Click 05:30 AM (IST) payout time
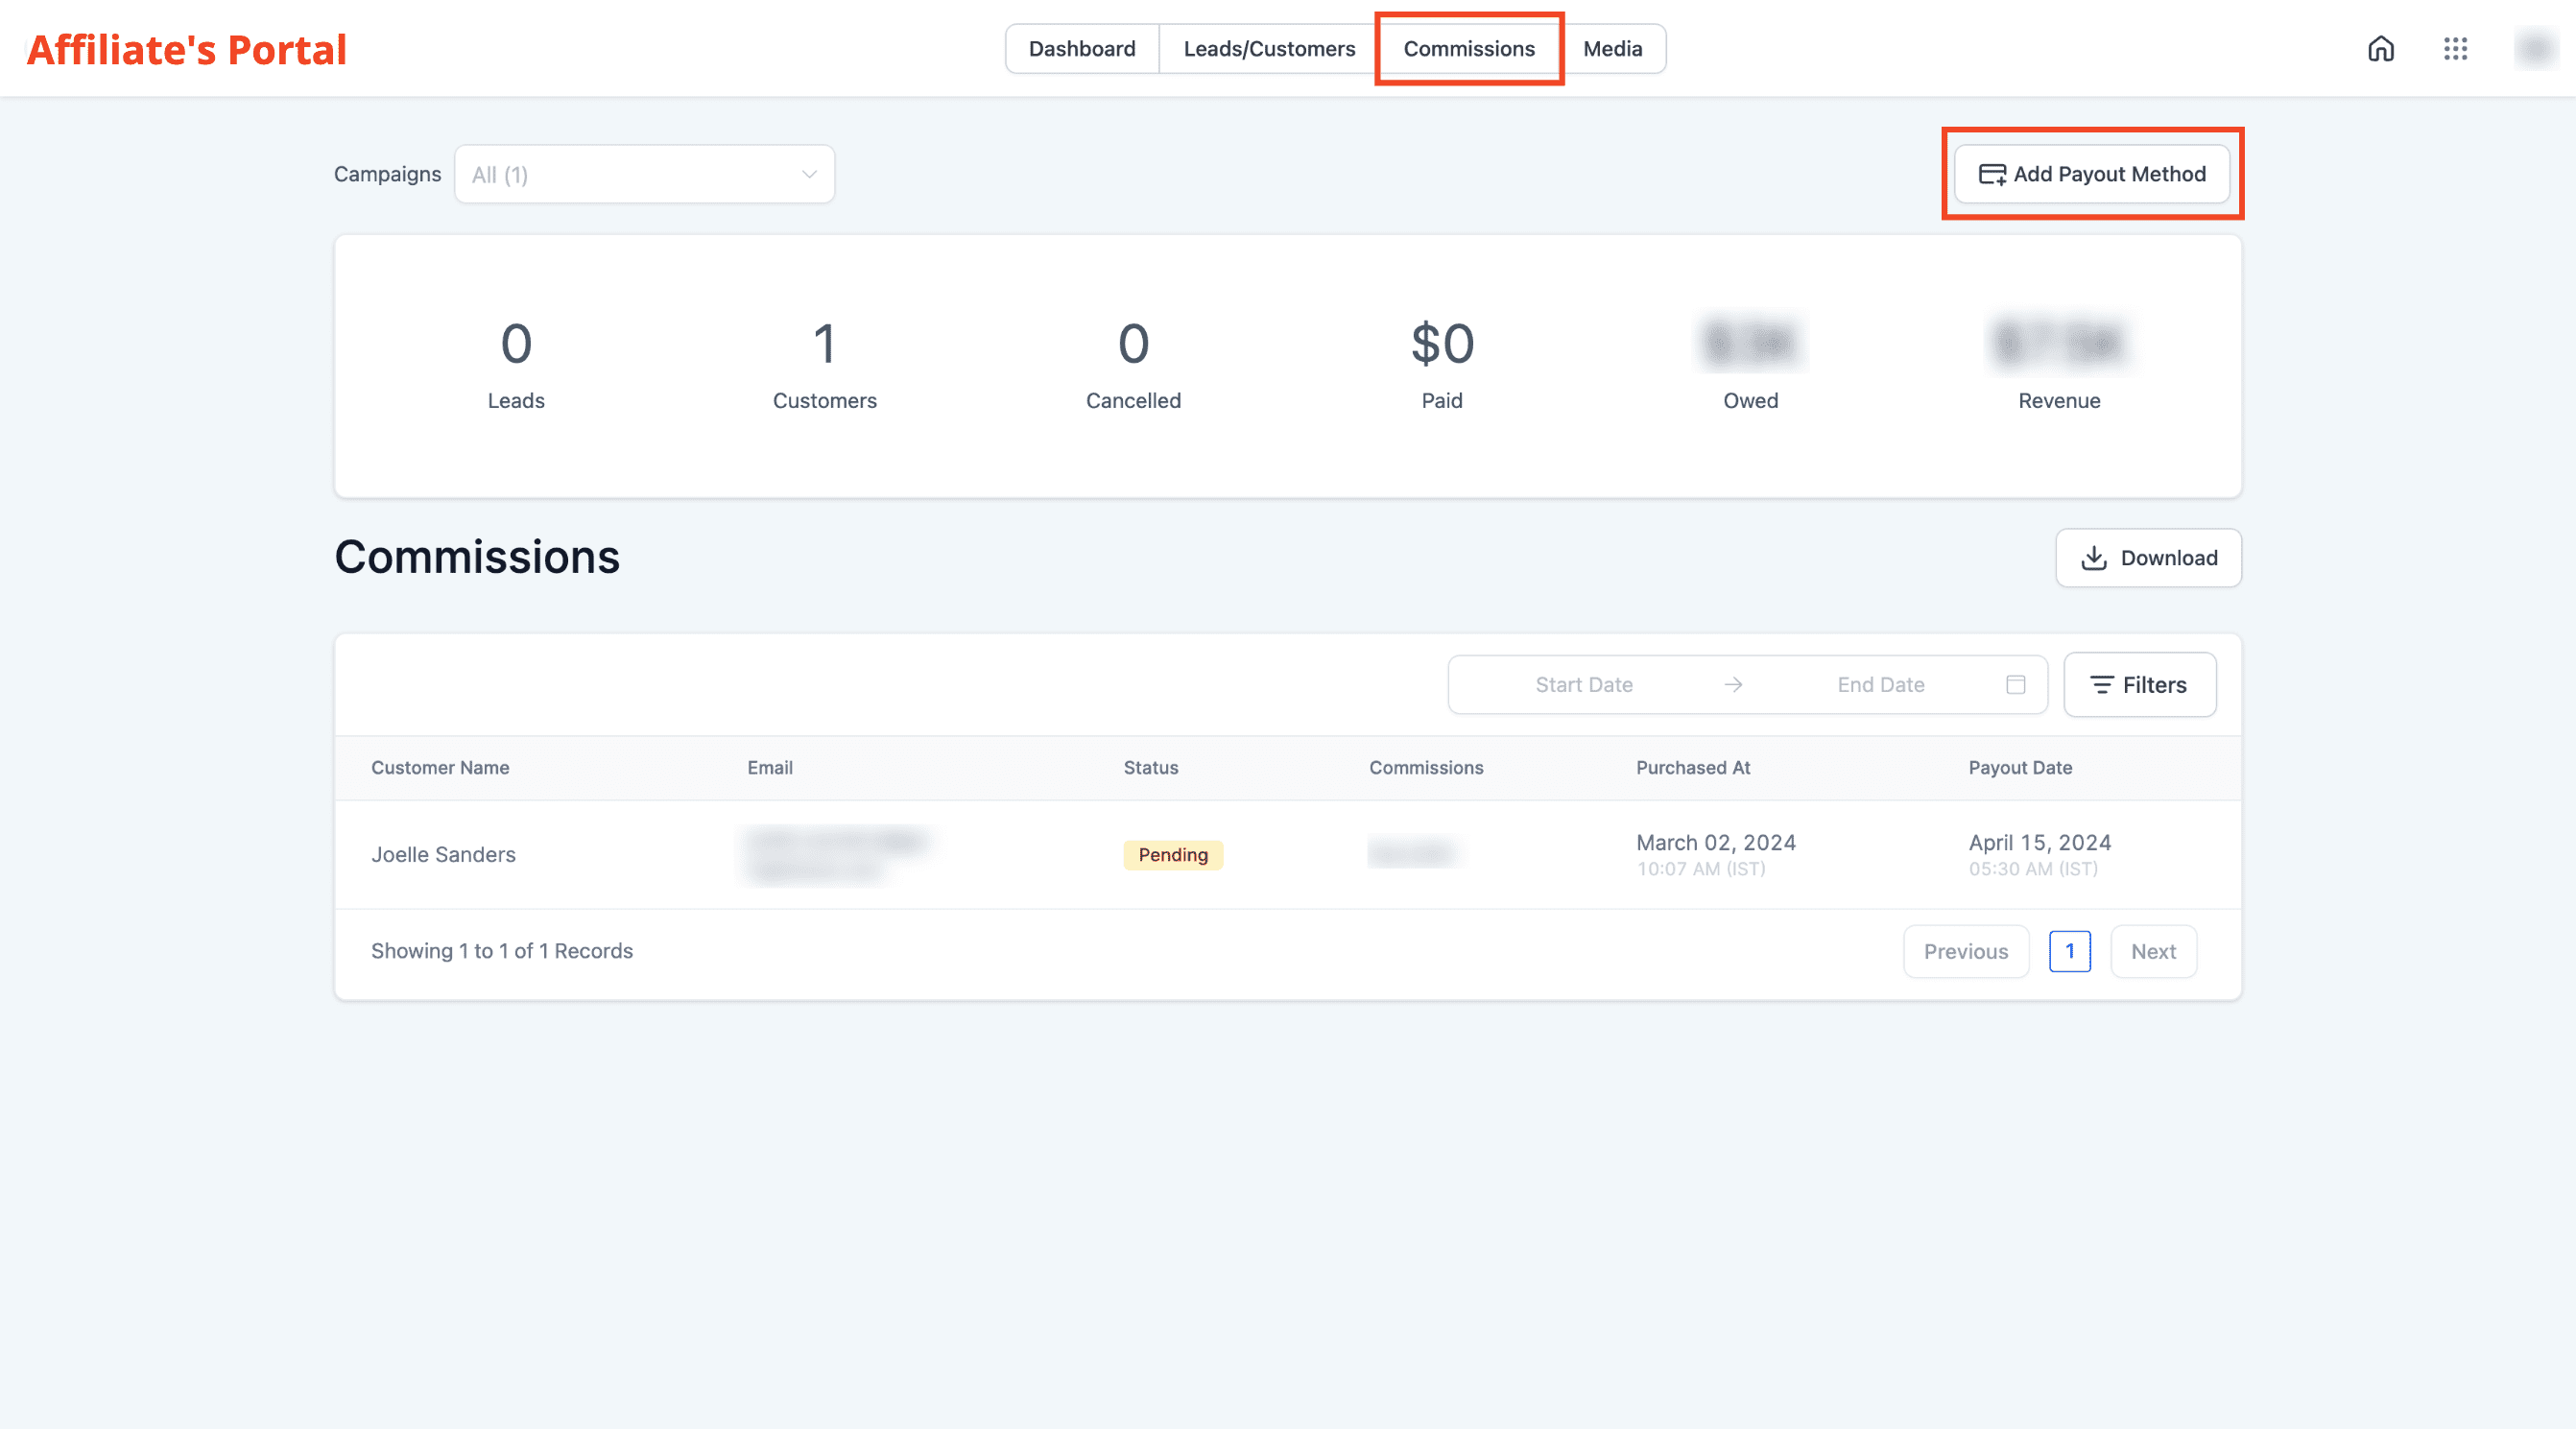 tap(2033, 869)
